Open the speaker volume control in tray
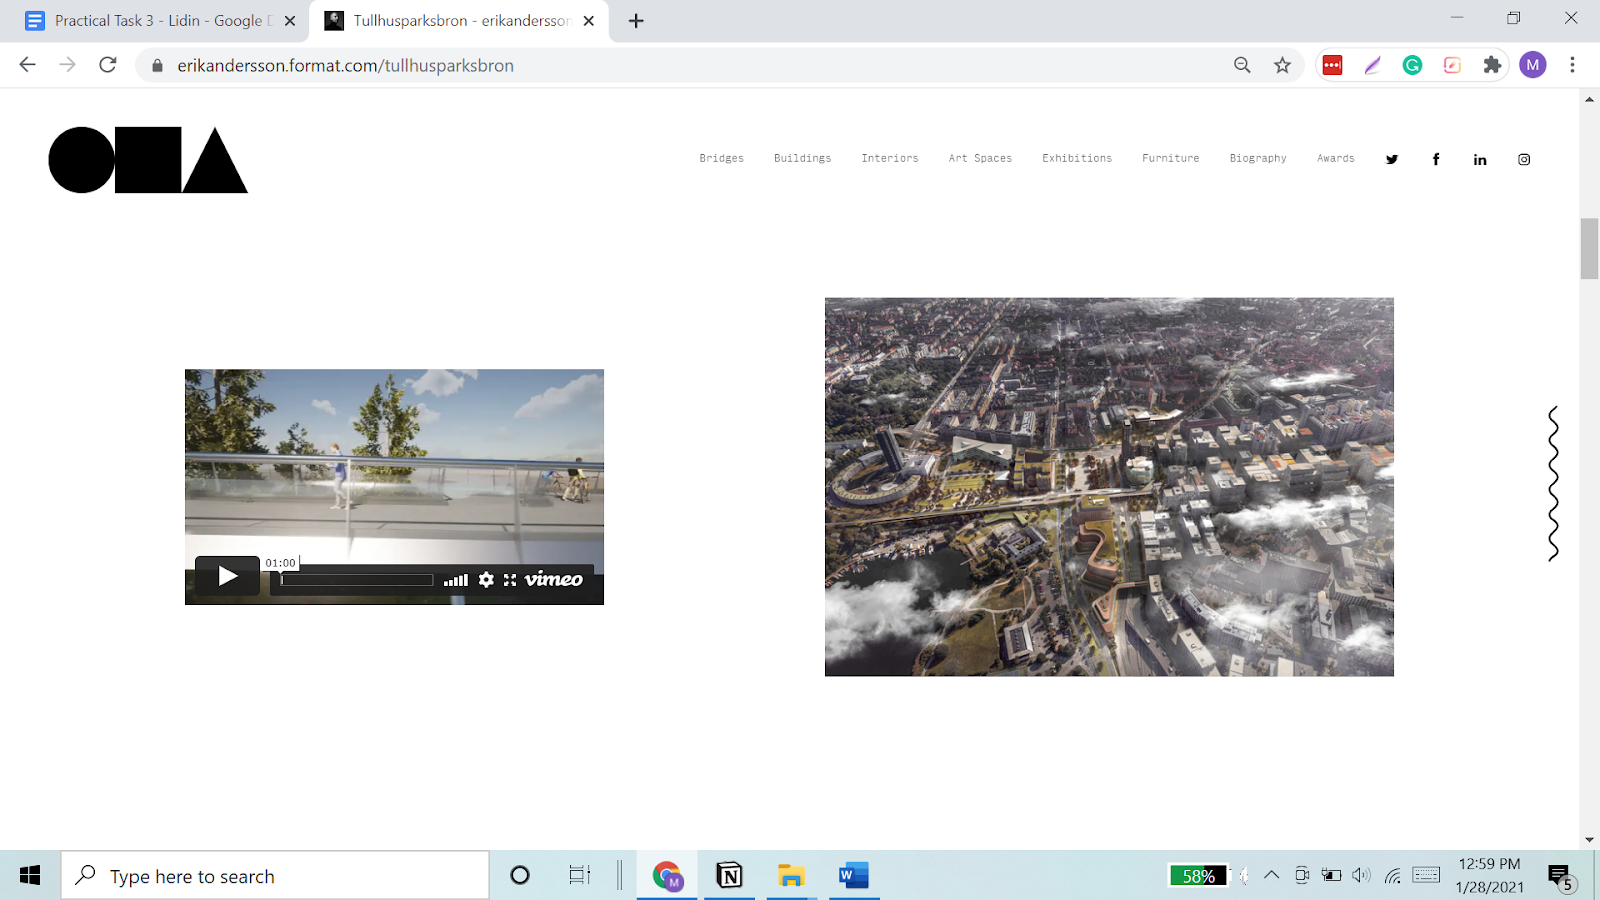1600x900 pixels. pos(1361,875)
